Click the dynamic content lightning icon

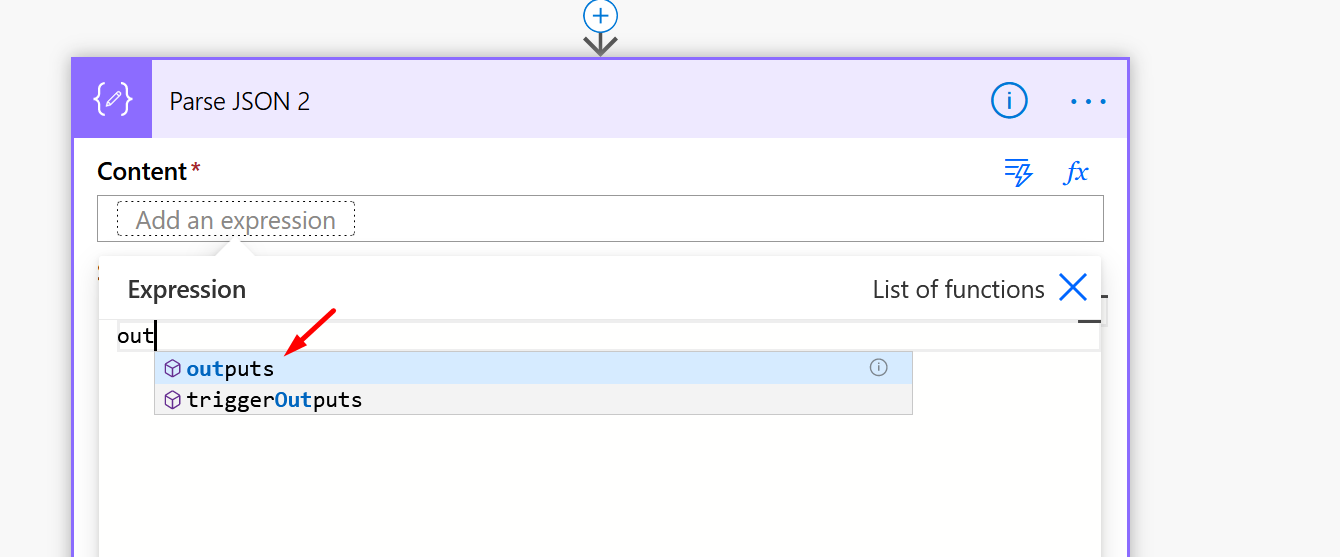[1018, 172]
